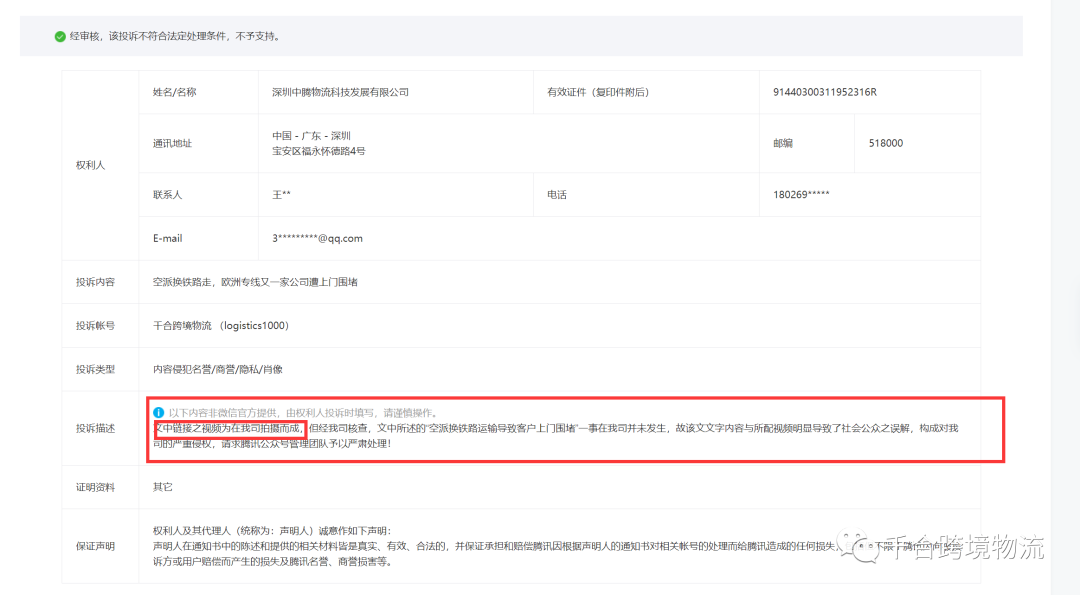Select address line 中国 - 广东 - 深圳
This screenshot has height=595, width=1080.
pyautogui.click(x=311, y=136)
